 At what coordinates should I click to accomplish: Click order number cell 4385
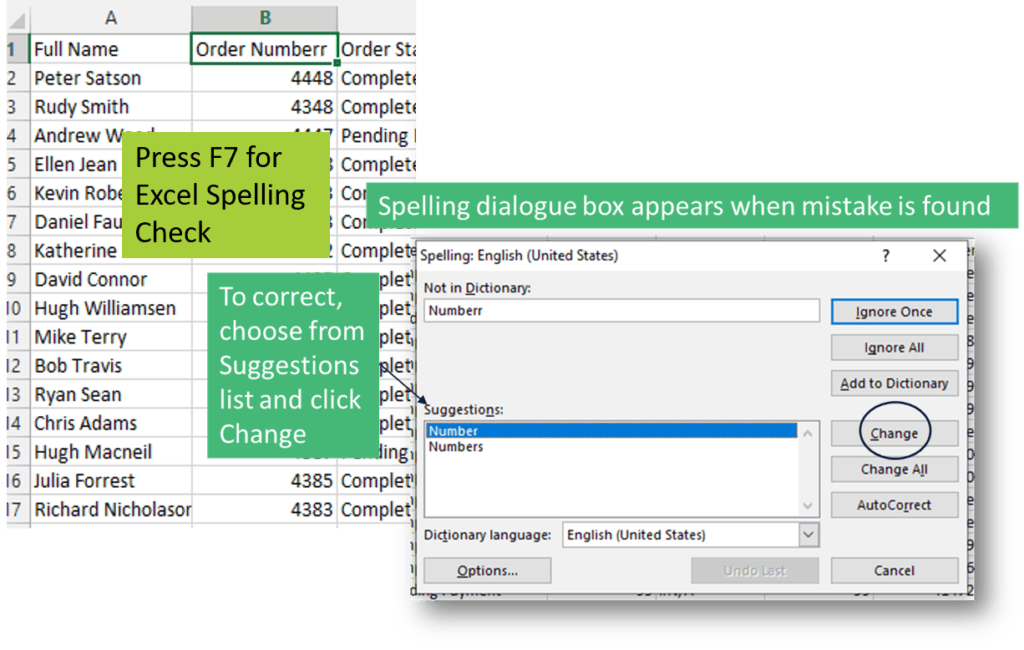tap(264, 480)
